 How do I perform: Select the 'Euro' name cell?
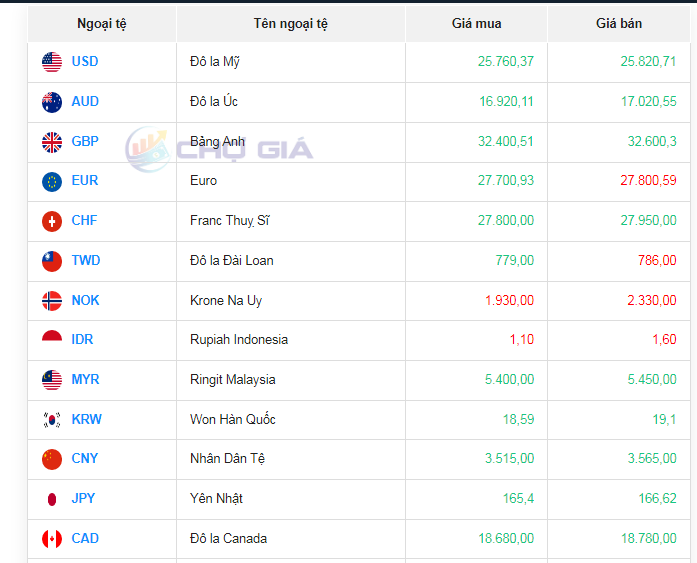[x=291, y=181]
